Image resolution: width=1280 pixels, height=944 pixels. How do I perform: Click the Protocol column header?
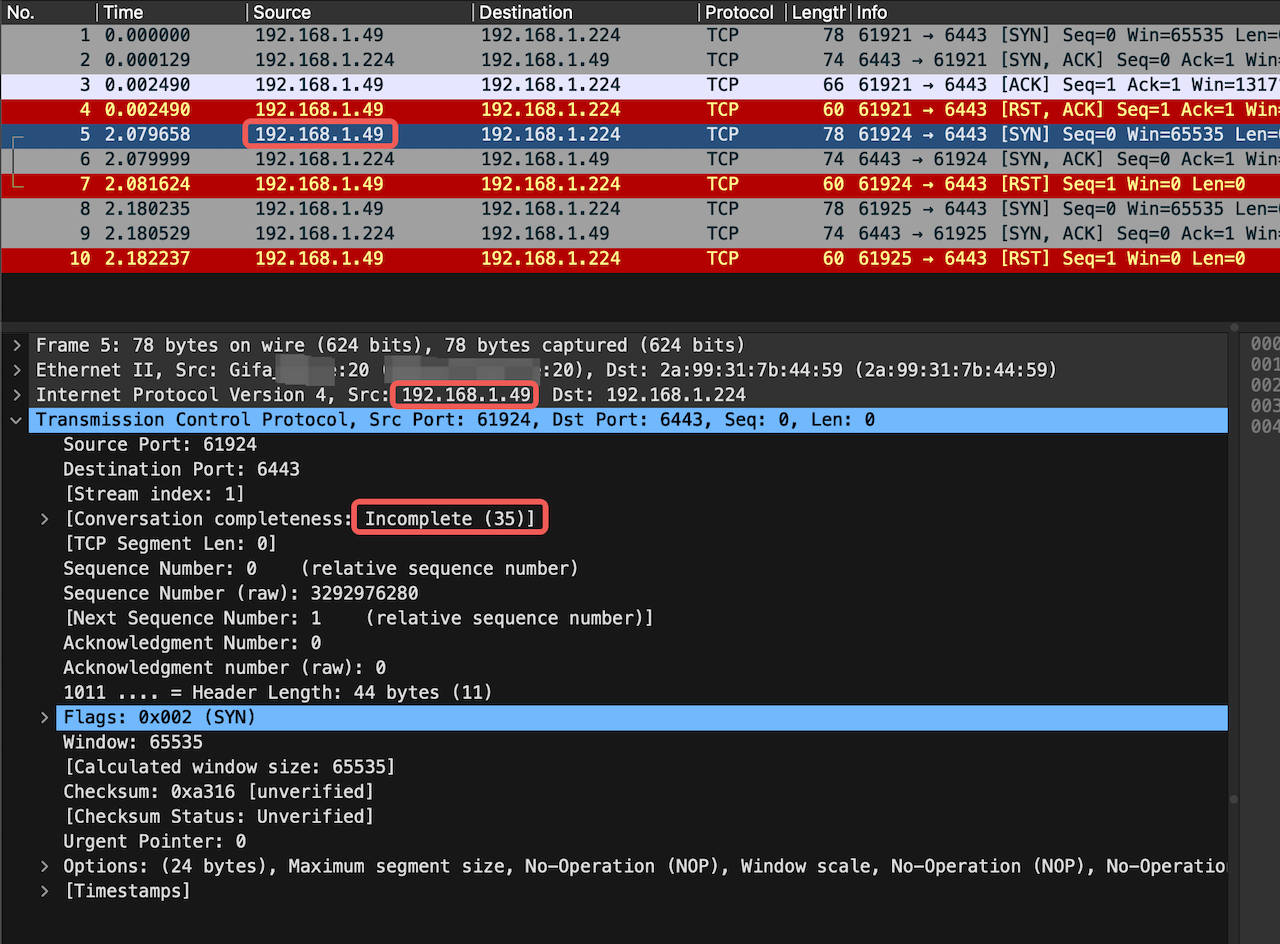(x=739, y=12)
